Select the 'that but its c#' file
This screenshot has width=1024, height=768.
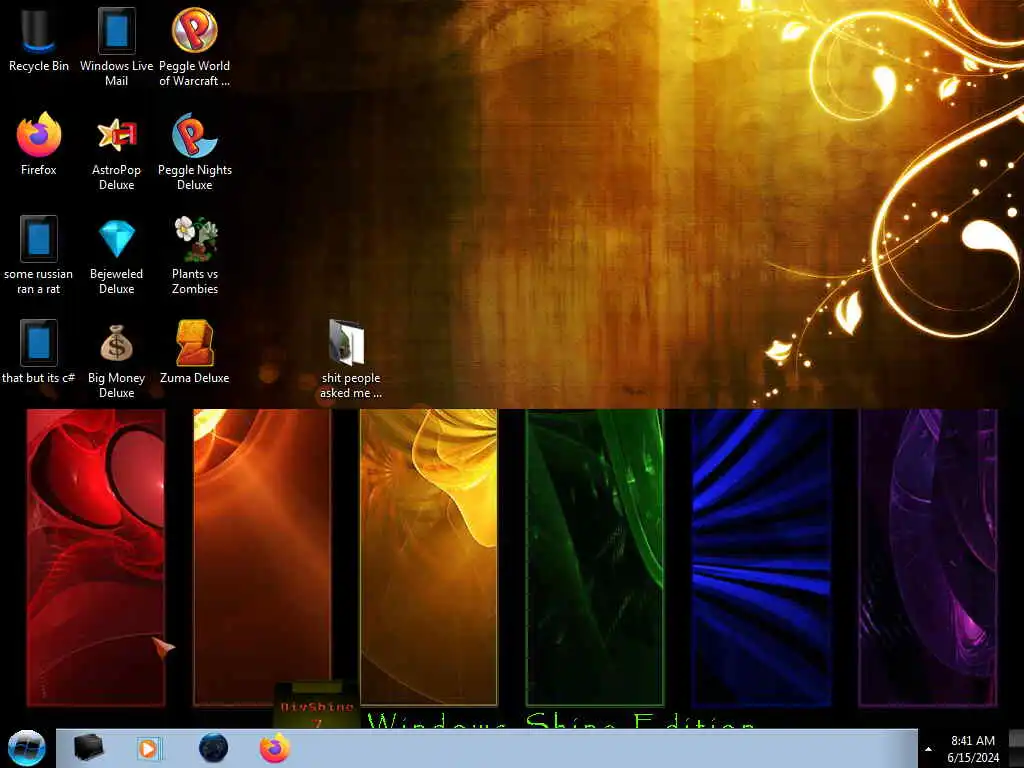[39, 351]
